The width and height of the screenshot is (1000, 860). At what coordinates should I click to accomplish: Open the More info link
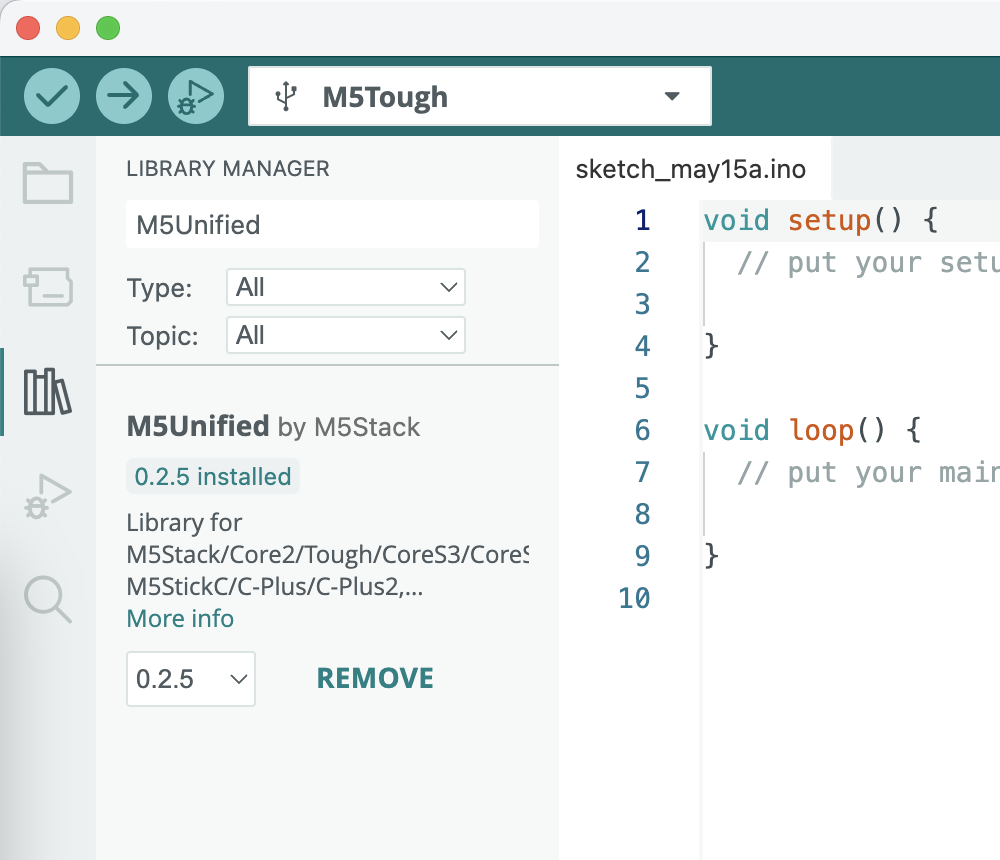tap(180, 618)
